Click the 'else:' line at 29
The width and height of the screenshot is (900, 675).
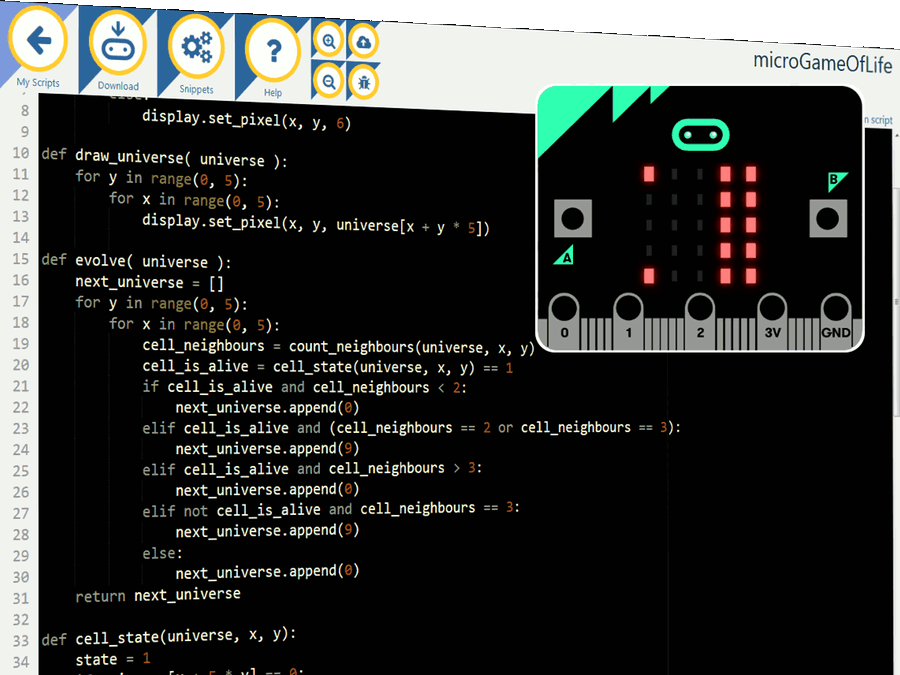[162, 553]
